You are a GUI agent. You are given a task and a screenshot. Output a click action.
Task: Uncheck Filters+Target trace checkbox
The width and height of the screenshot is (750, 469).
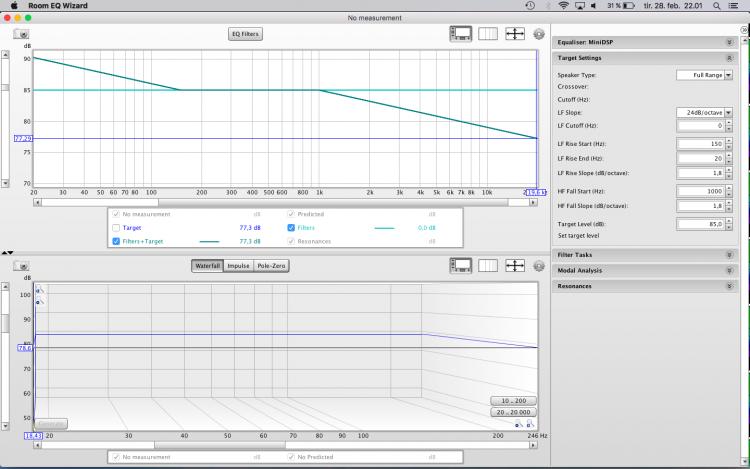[x=116, y=241]
